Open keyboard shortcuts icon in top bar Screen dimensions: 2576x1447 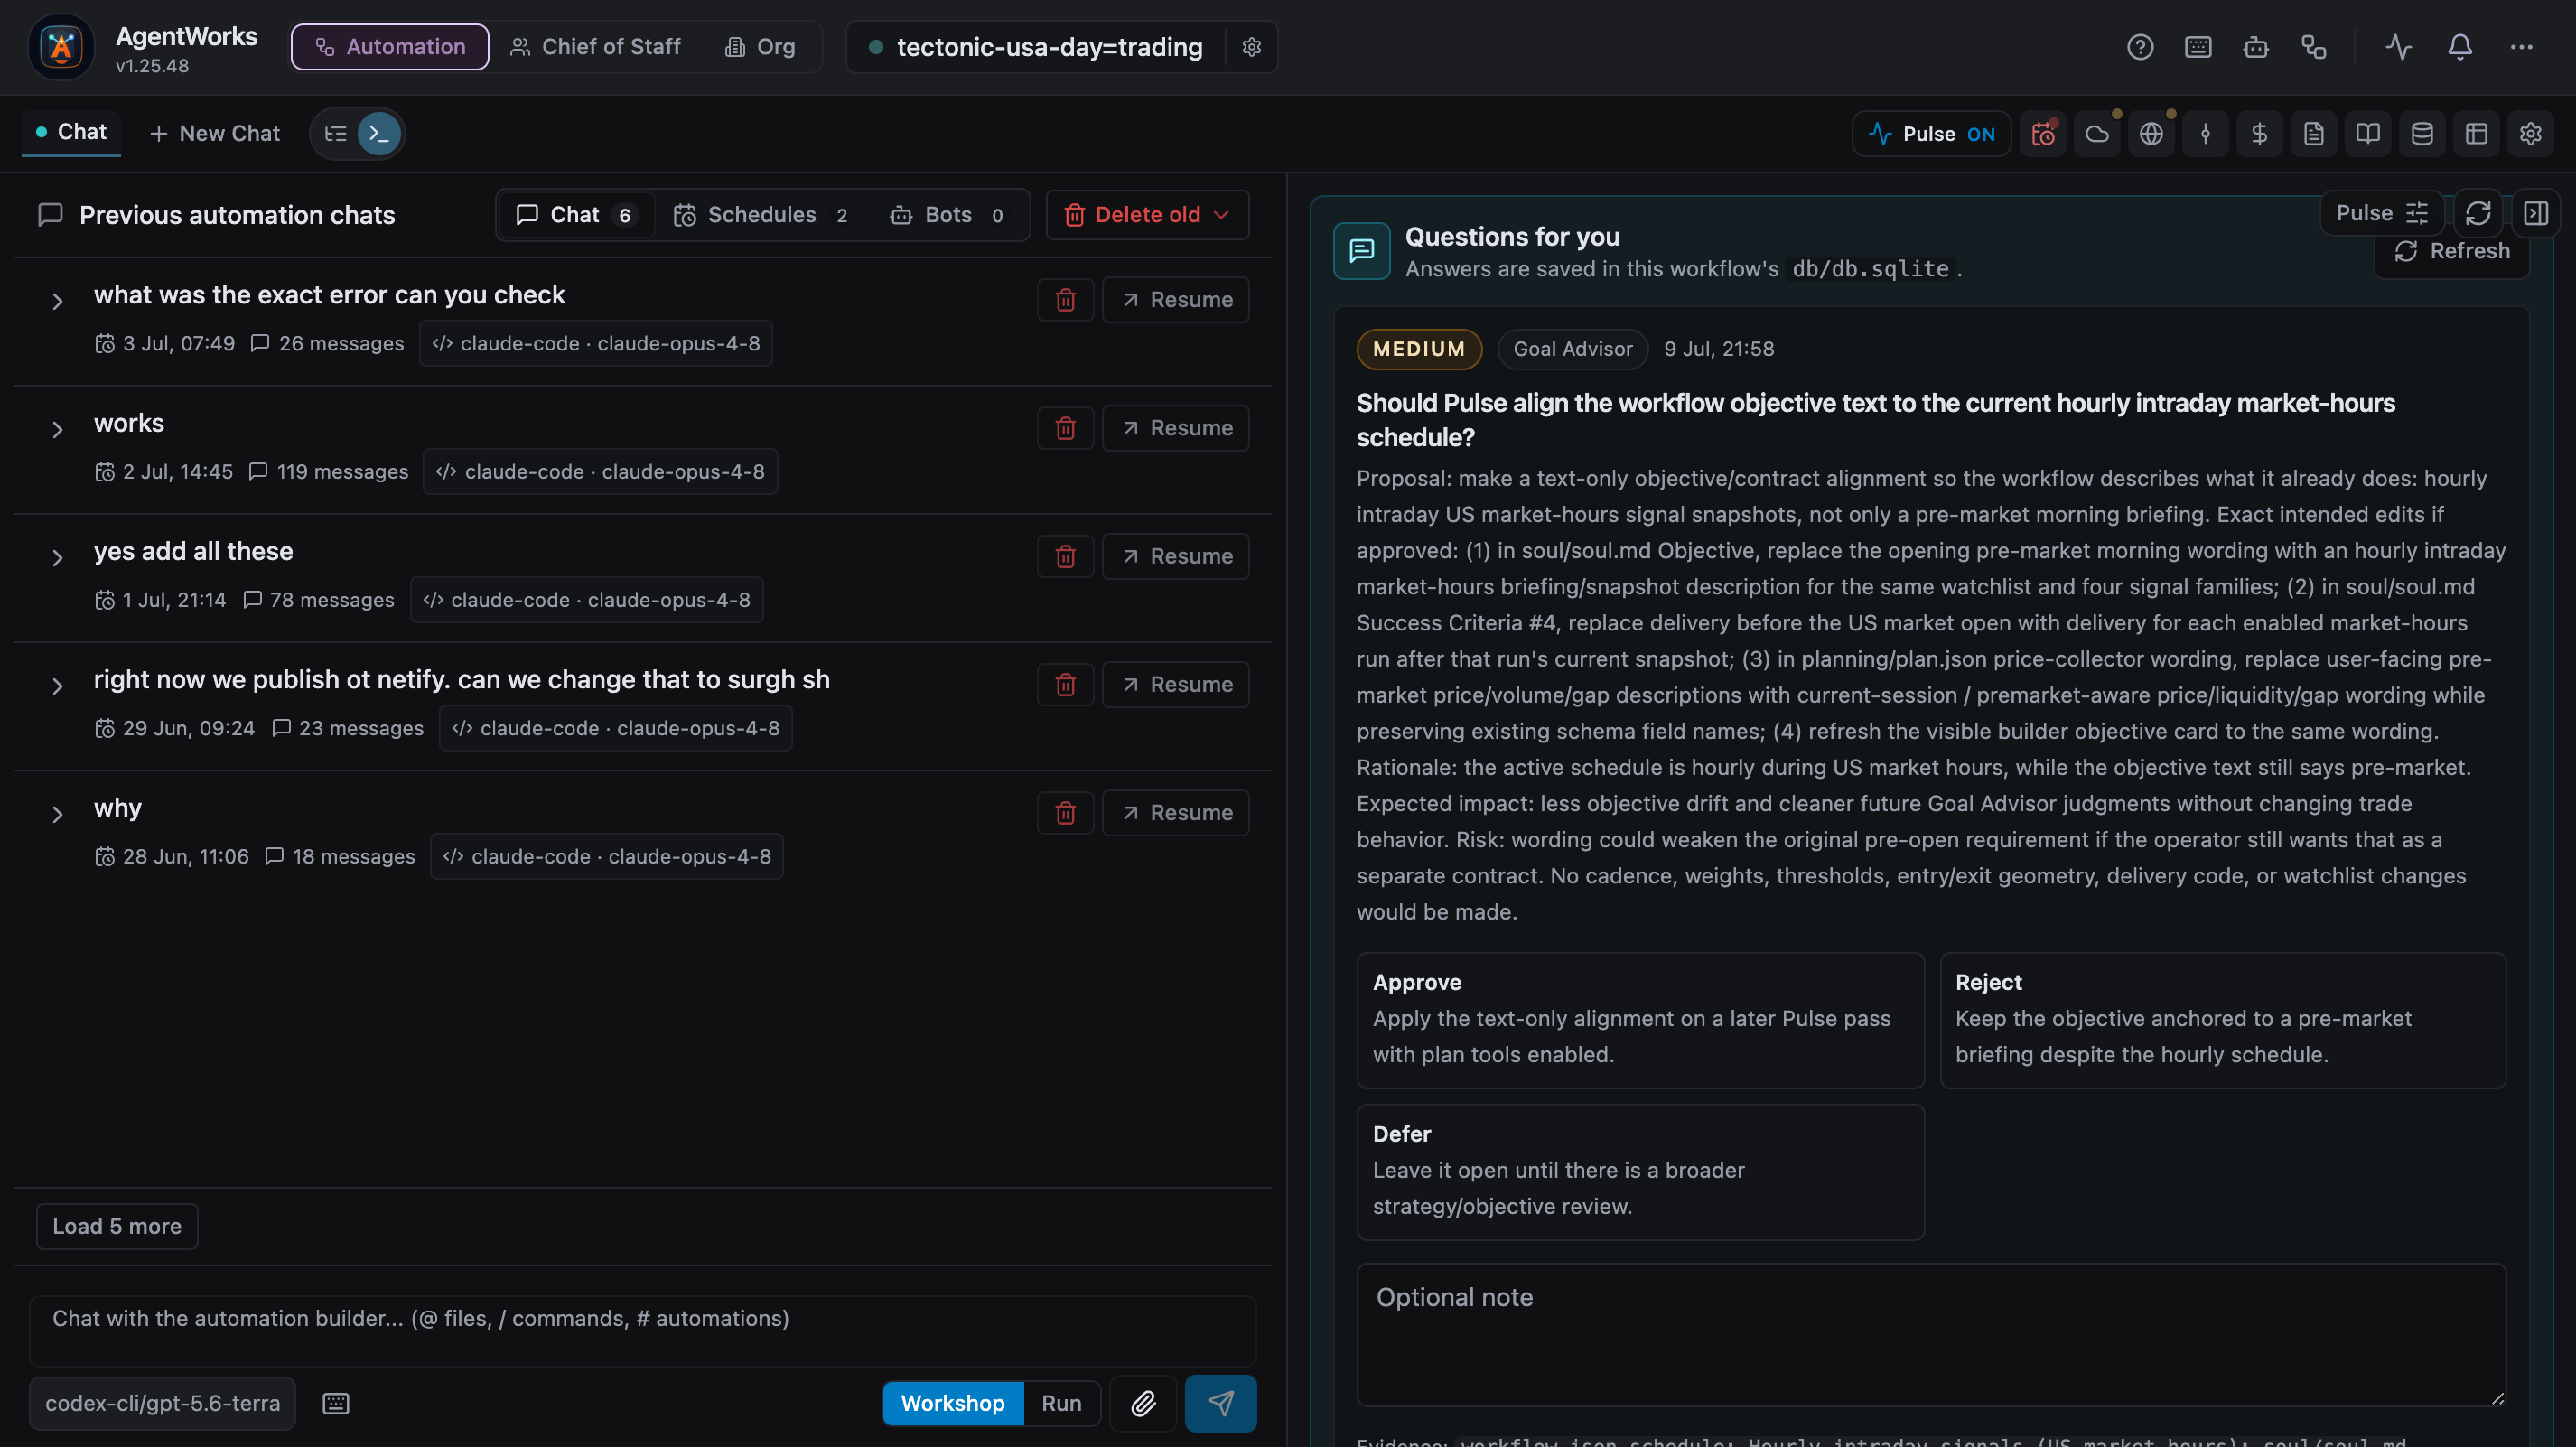pyautogui.click(x=2197, y=47)
